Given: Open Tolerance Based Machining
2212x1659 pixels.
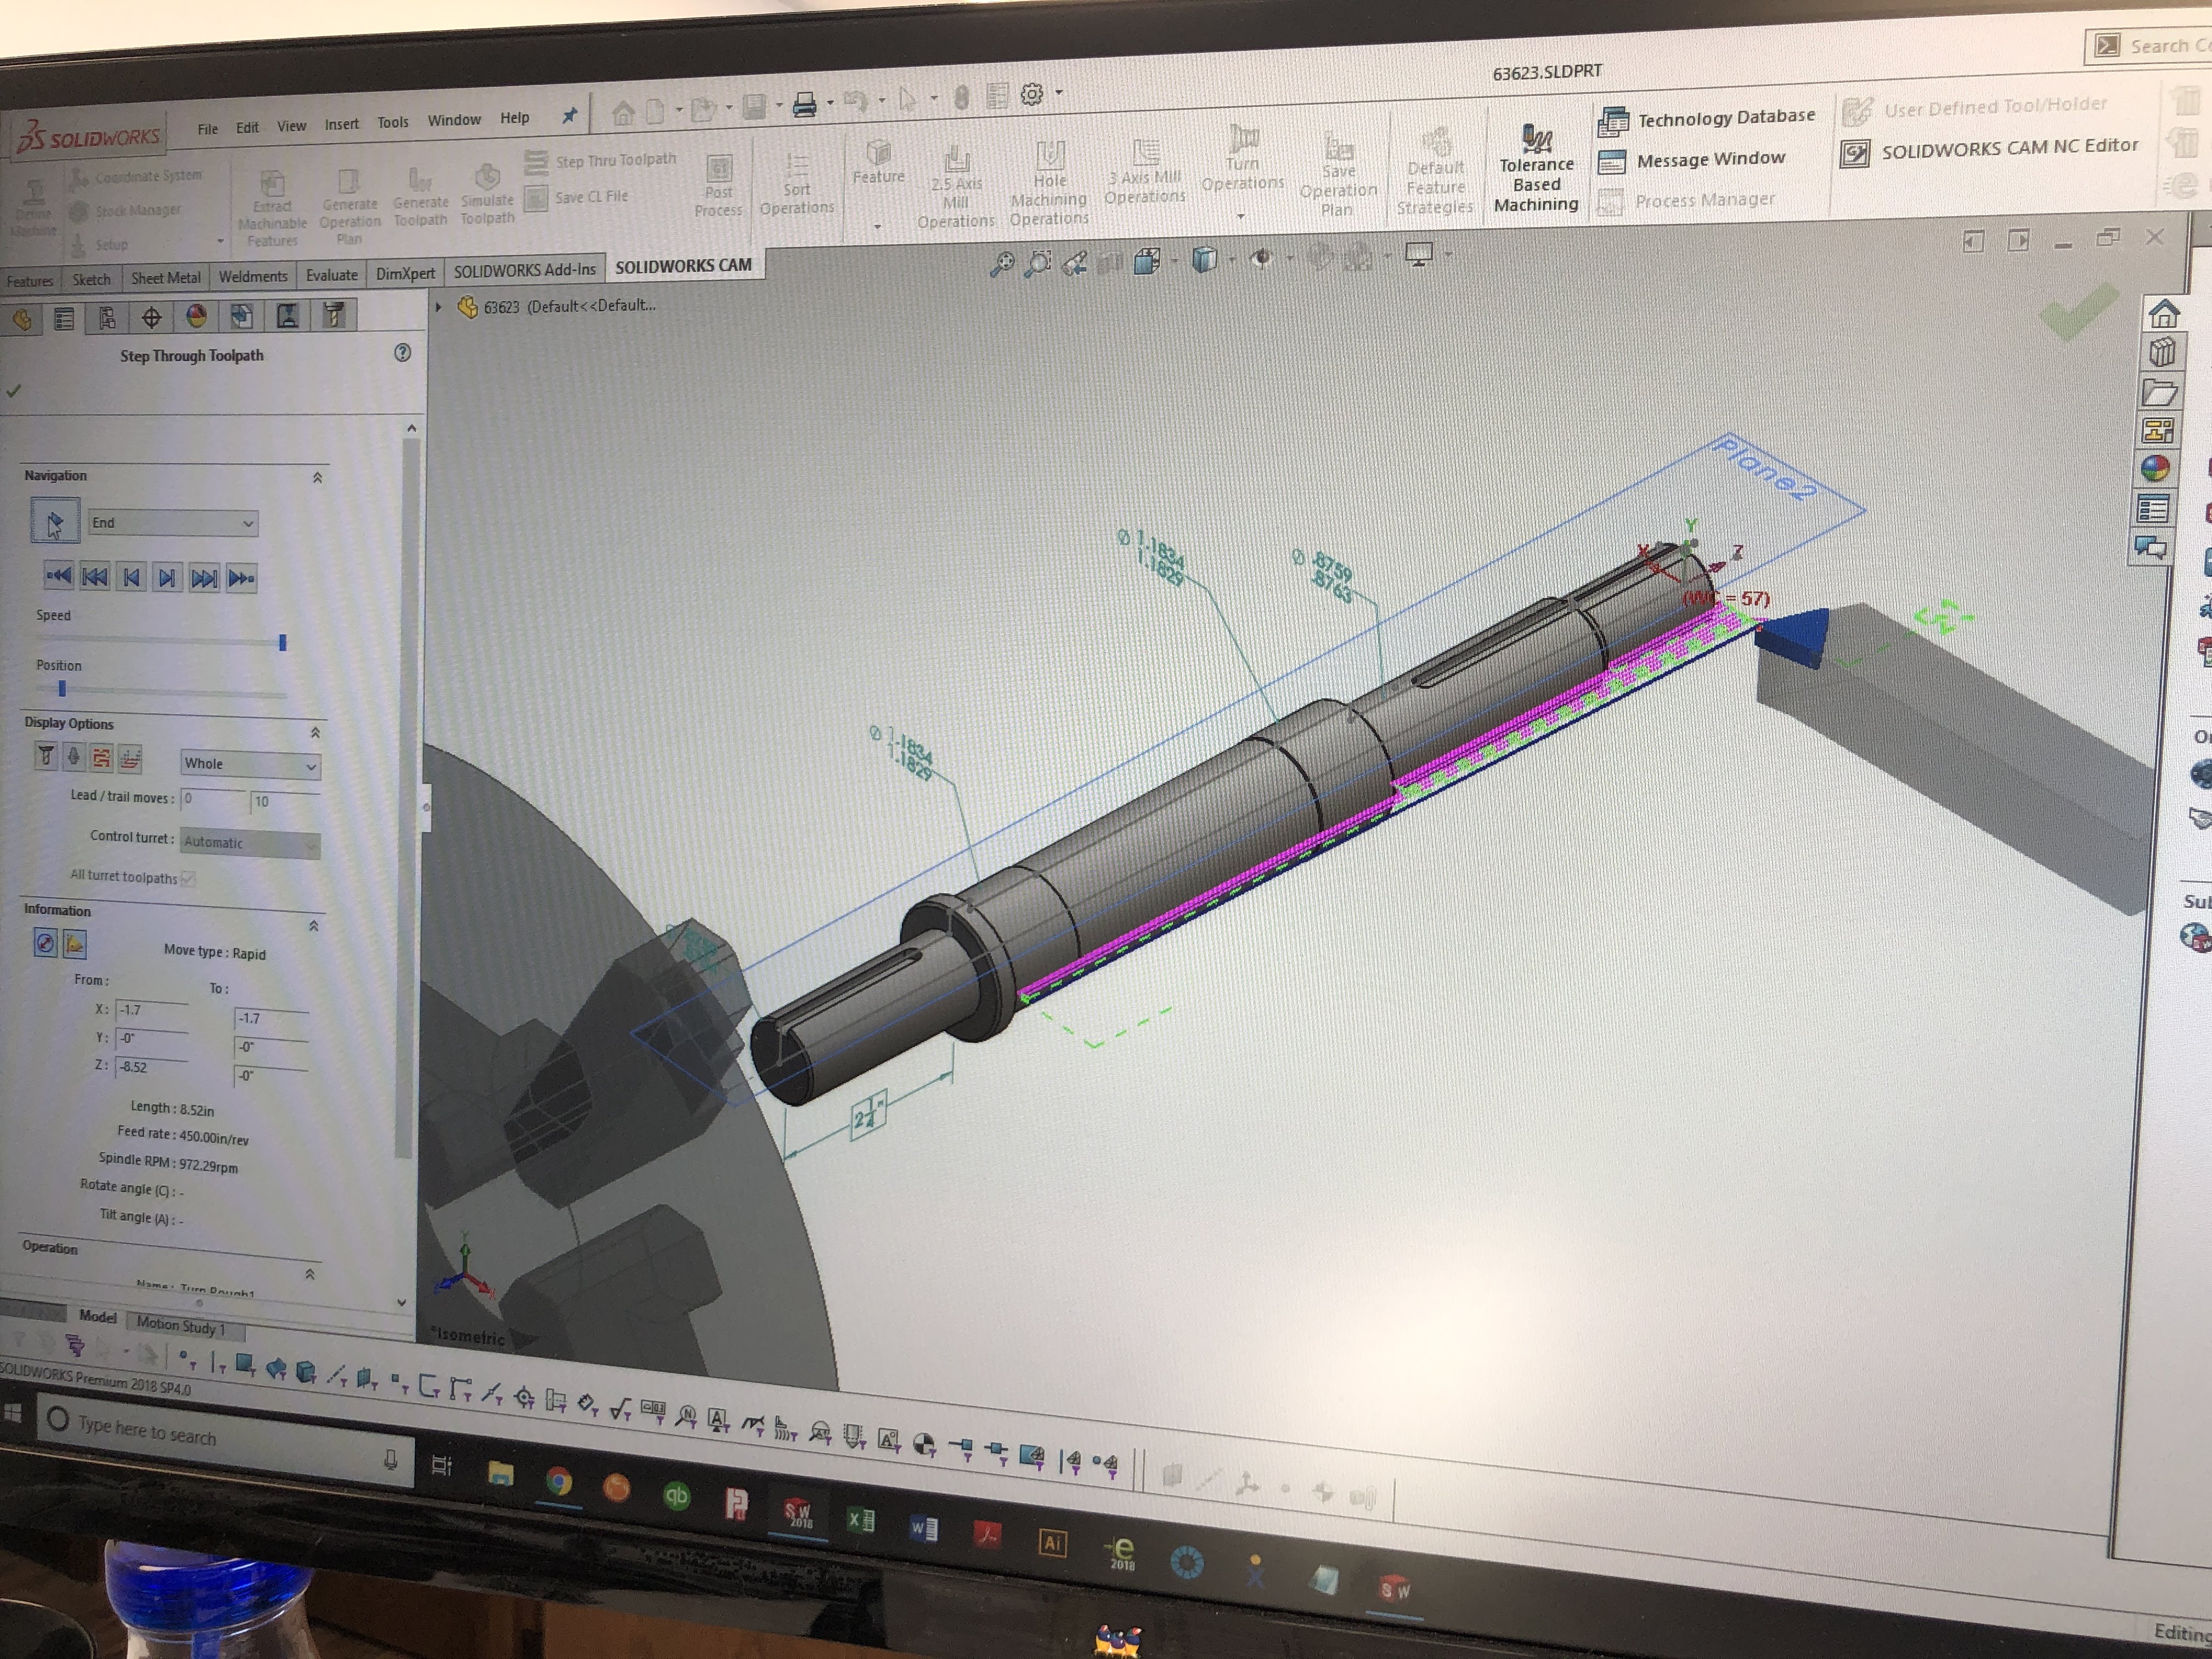Looking at the screenshot, I should pyautogui.click(x=1536, y=169).
